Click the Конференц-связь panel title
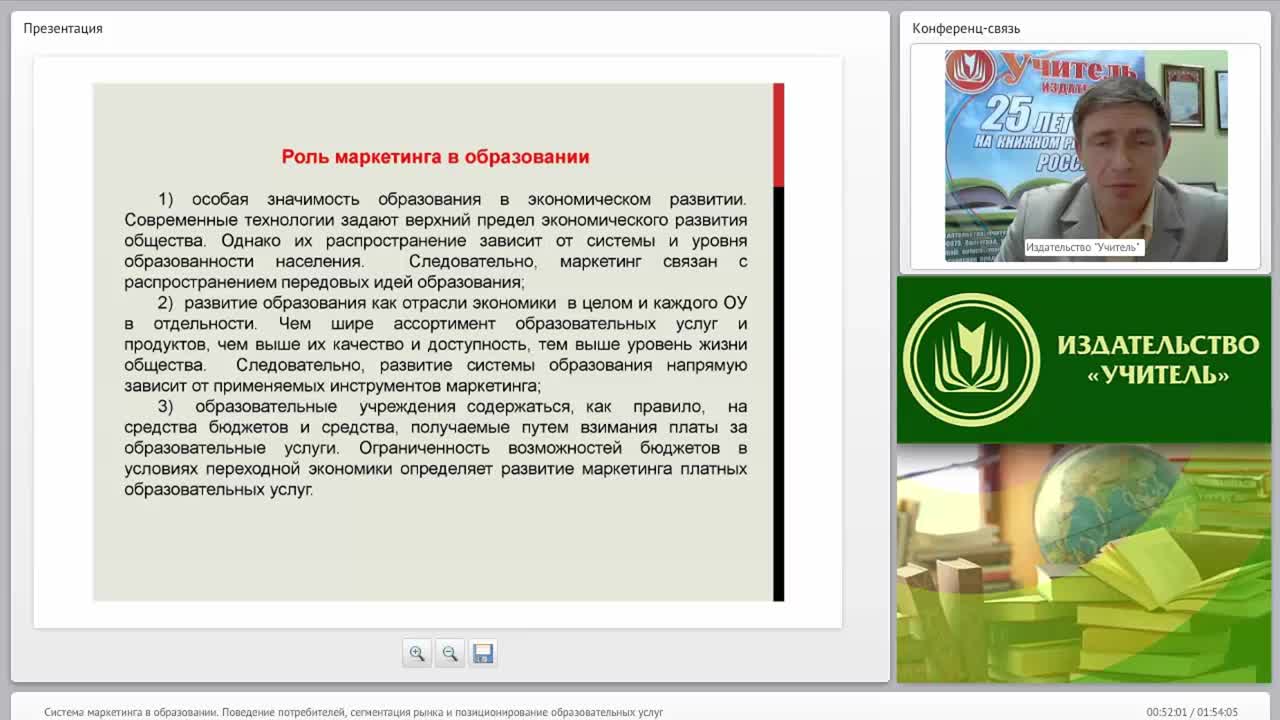Screen dimensions: 1280x720 pos(966,28)
